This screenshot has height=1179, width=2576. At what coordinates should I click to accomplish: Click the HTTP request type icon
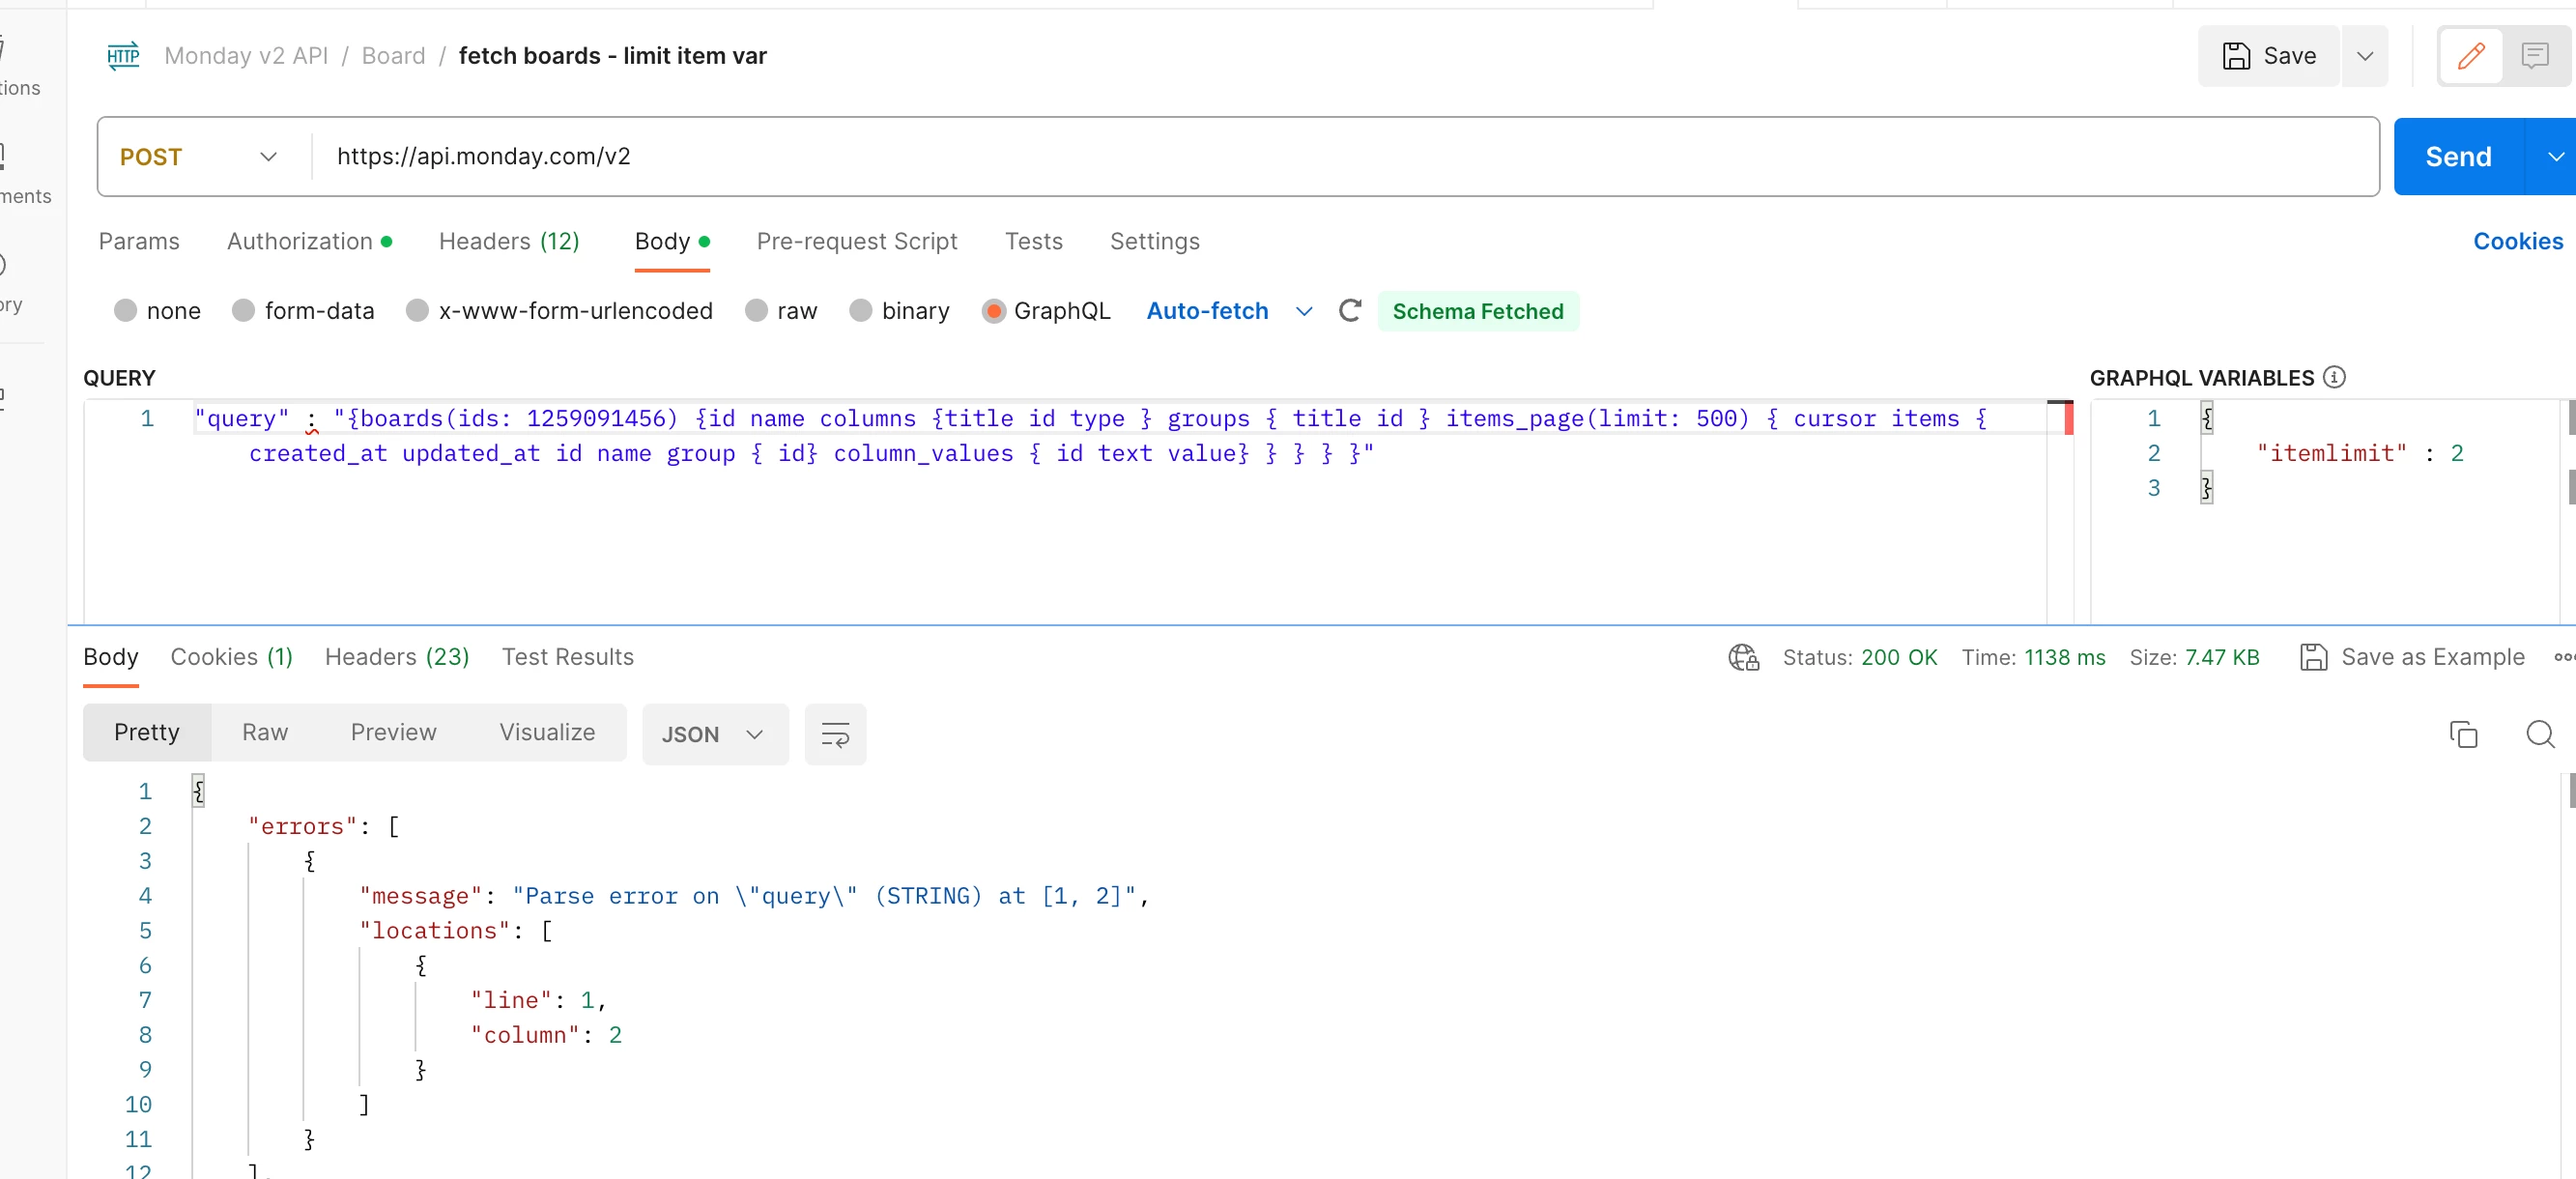(123, 56)
